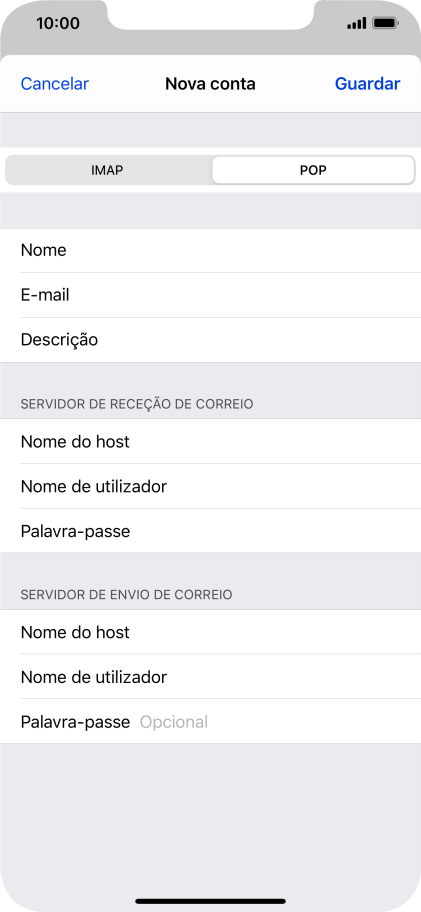Tap Cancelar to dismiss new account
This screenshot has width=421, height=912.
coord(55,84)
